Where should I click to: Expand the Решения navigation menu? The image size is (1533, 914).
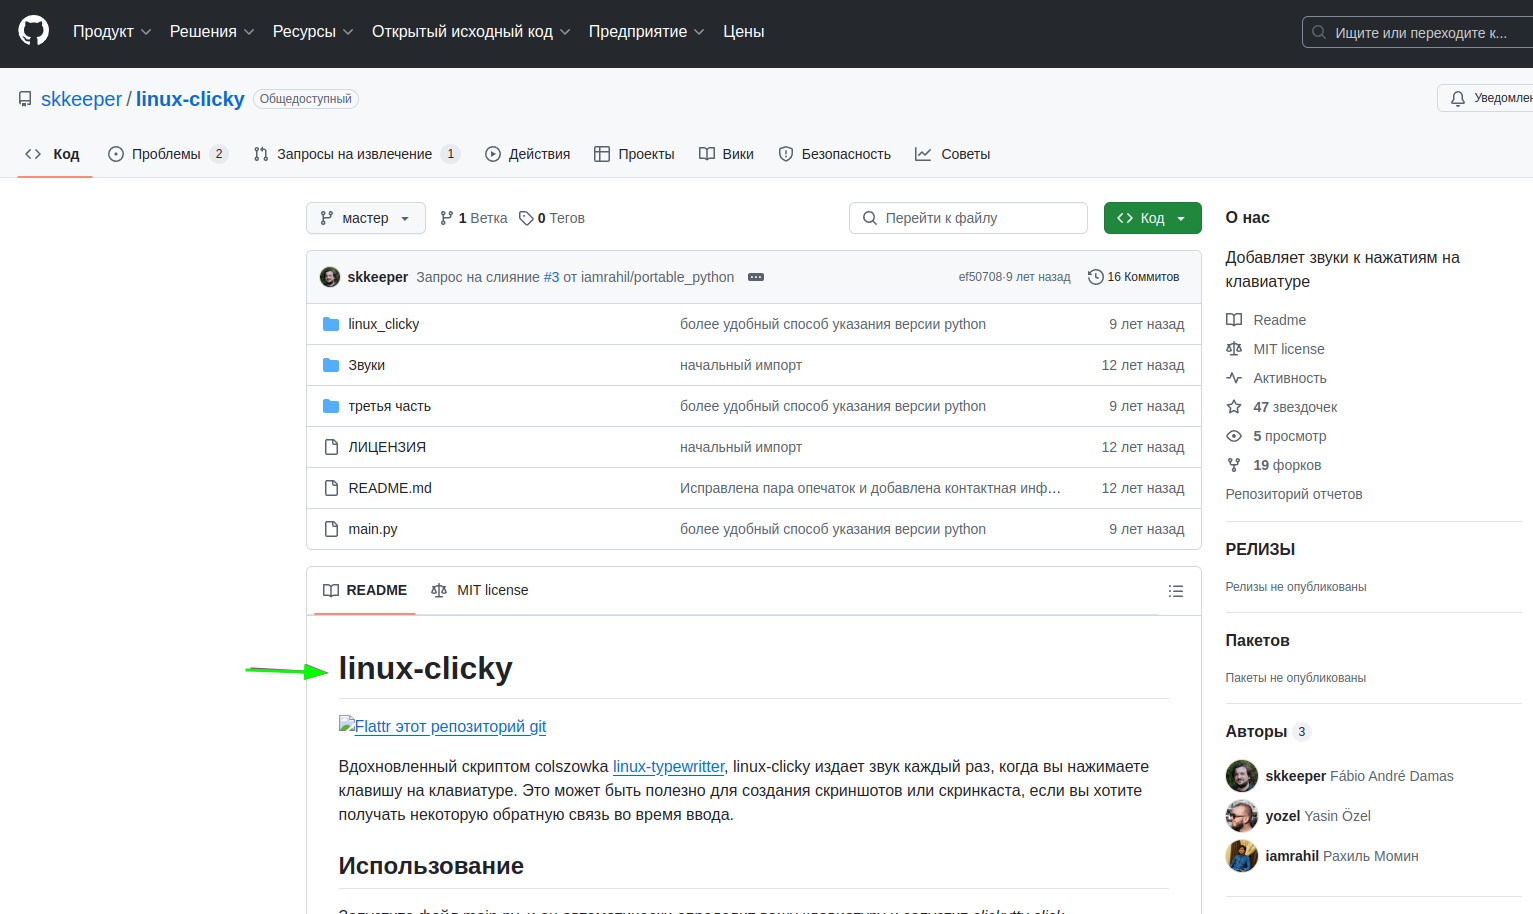(211, 32)
